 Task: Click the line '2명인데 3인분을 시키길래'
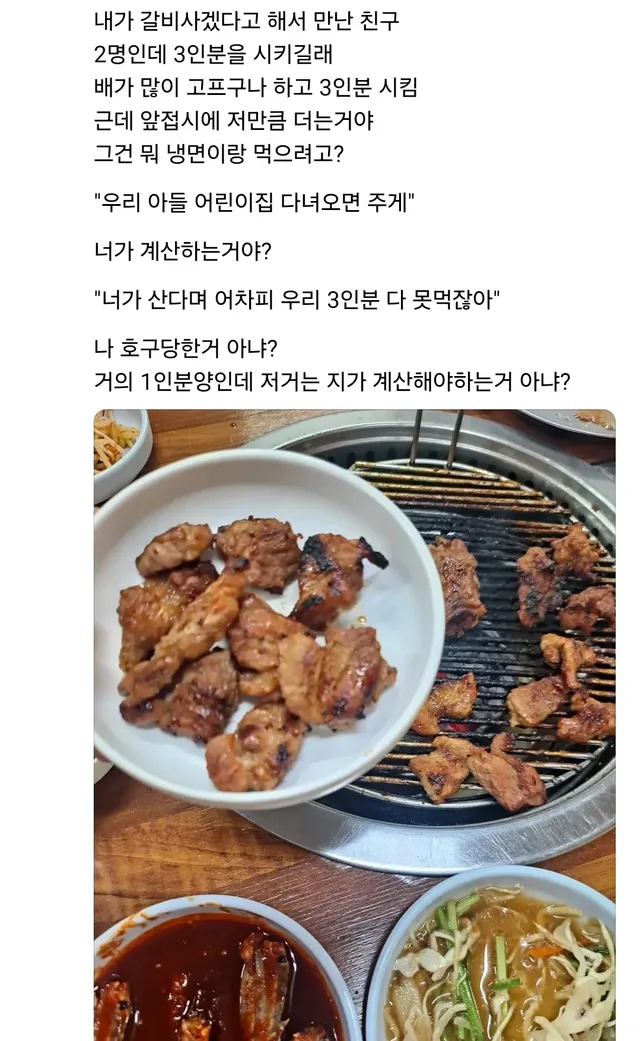click(x=213, y=54)
